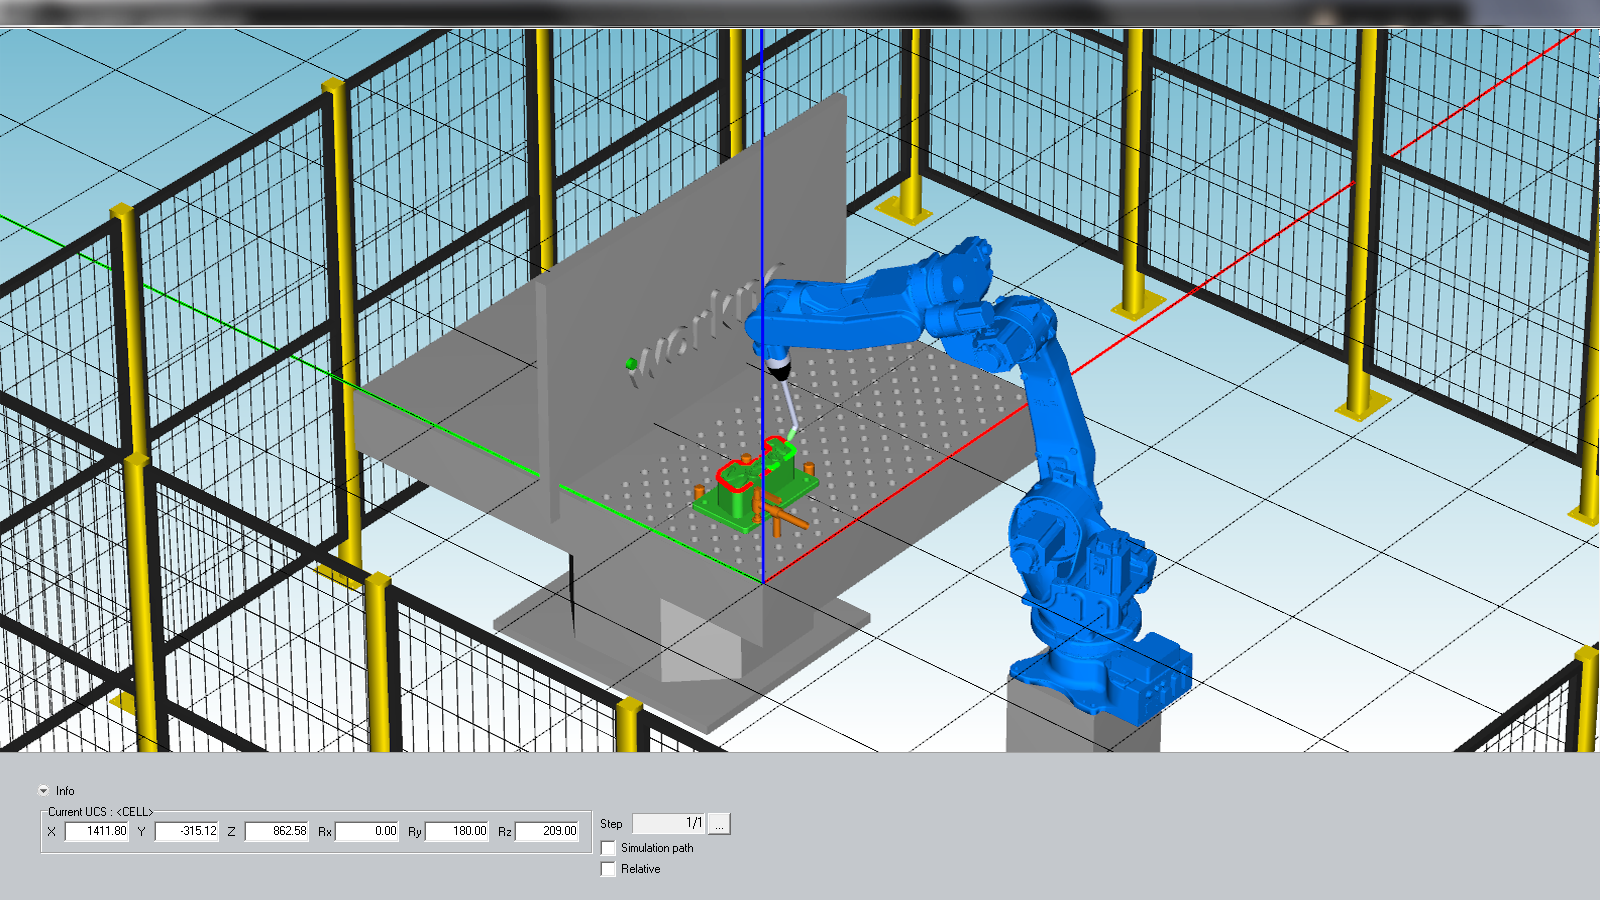Focus the Z coordinate input box
The width and height of the screenshot is (1600, 900).
point(277,831)
